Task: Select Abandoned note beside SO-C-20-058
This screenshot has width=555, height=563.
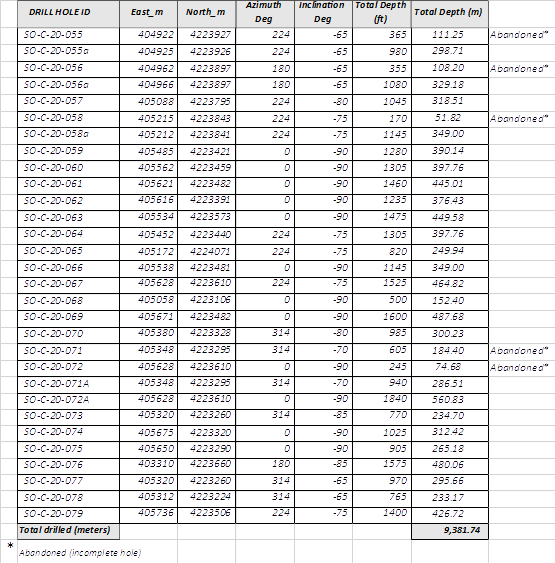Action: [519, 119]
